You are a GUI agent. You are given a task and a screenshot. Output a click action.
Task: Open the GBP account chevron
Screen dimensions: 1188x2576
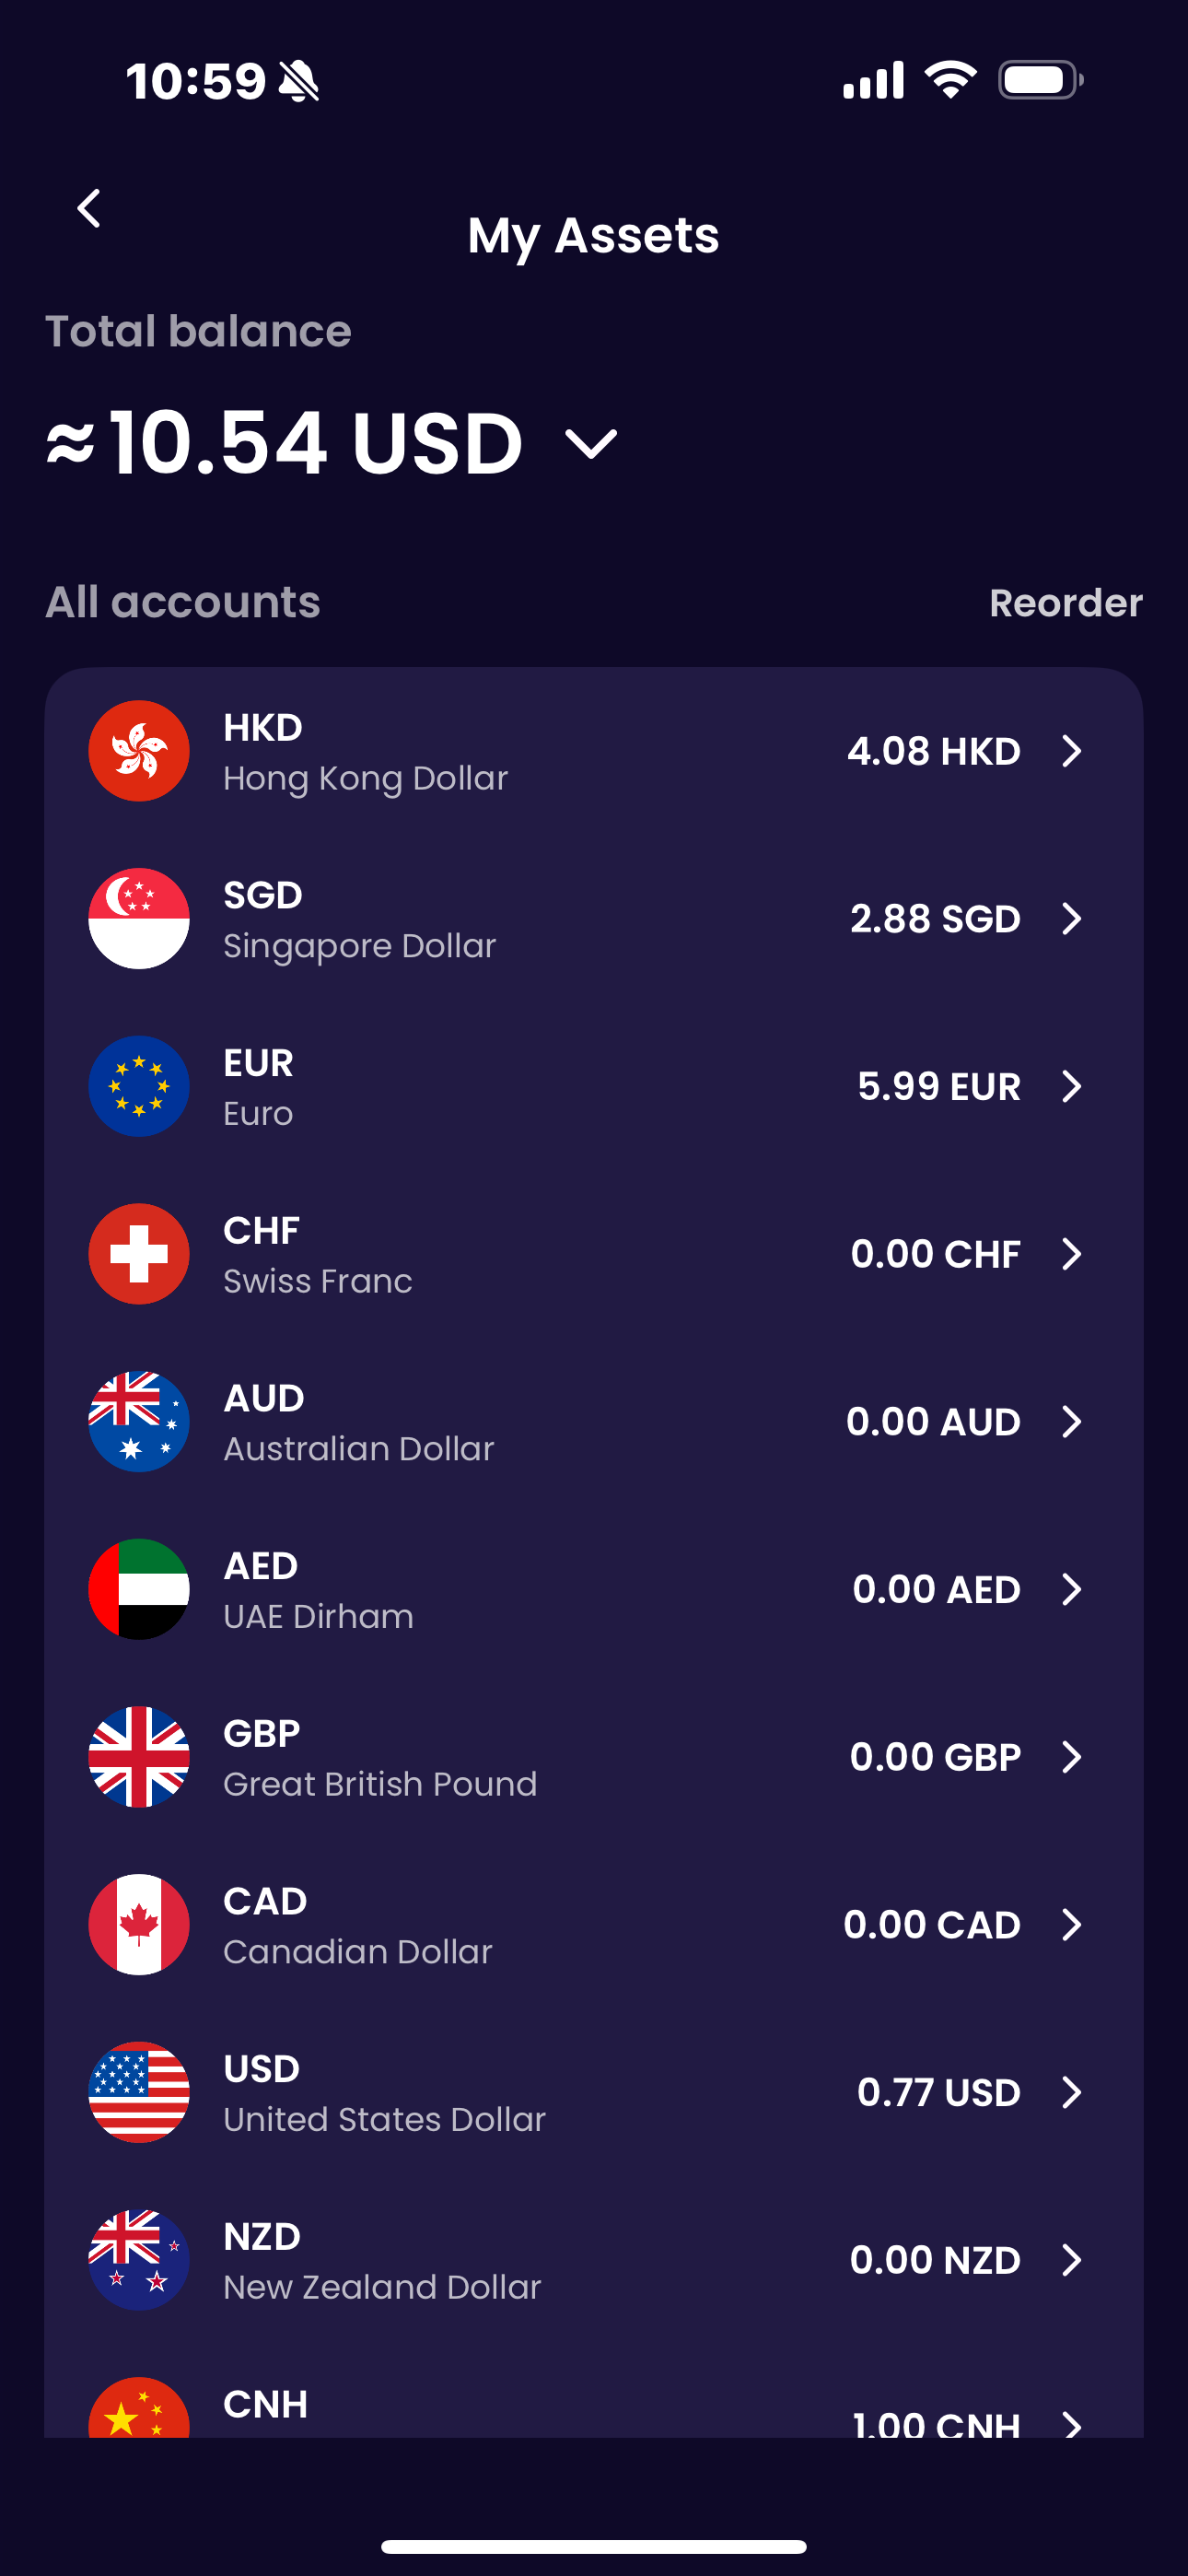pyautogui.click(x=1071, y=1757)
